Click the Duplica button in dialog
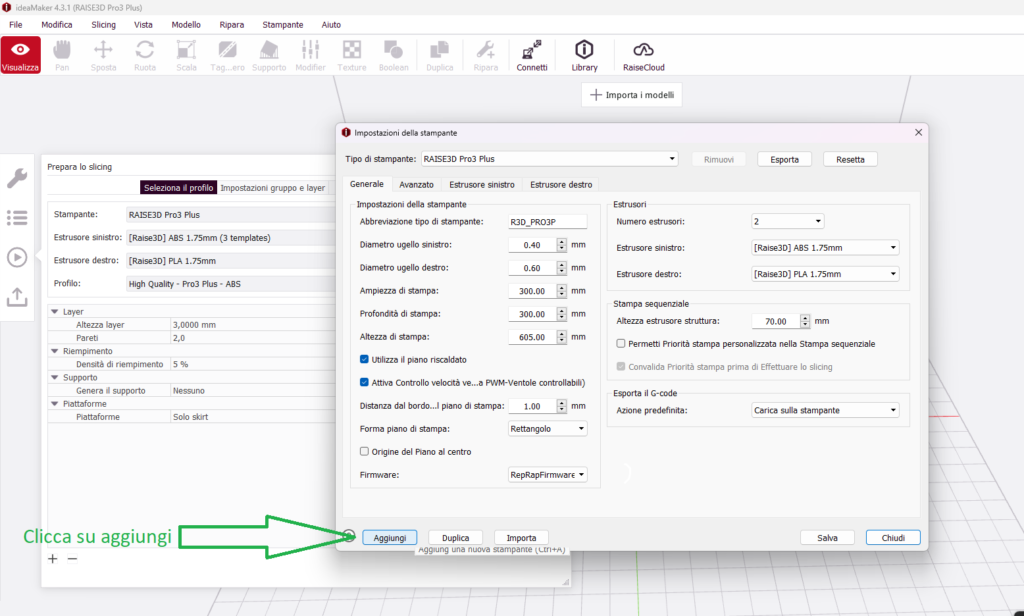 coord(455,538)
